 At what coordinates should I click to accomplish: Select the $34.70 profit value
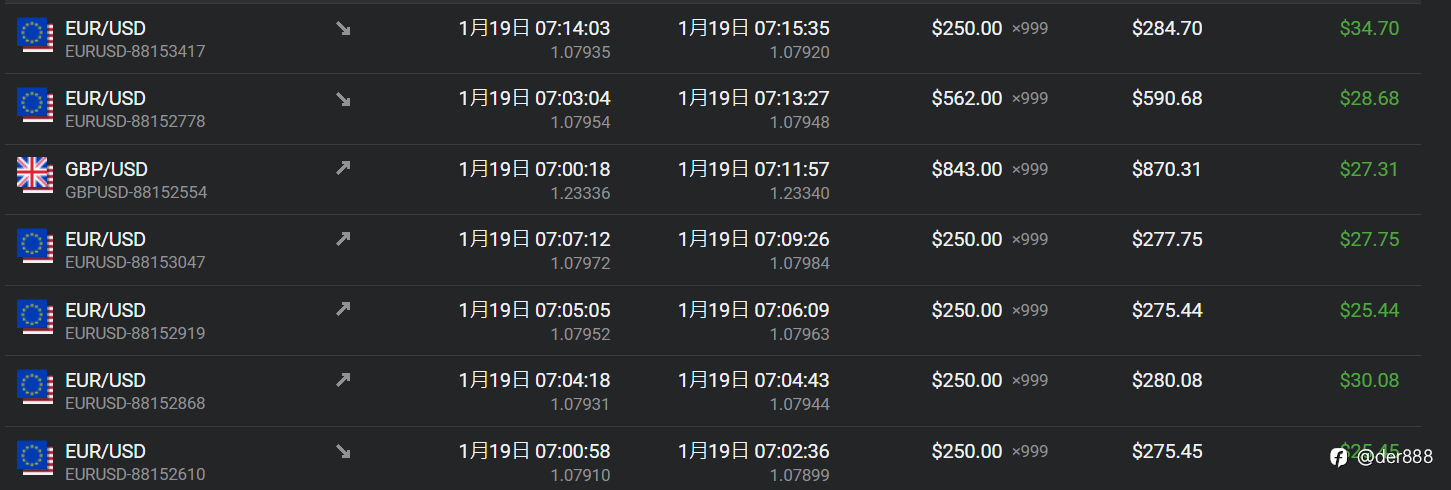click(1369, 29)
